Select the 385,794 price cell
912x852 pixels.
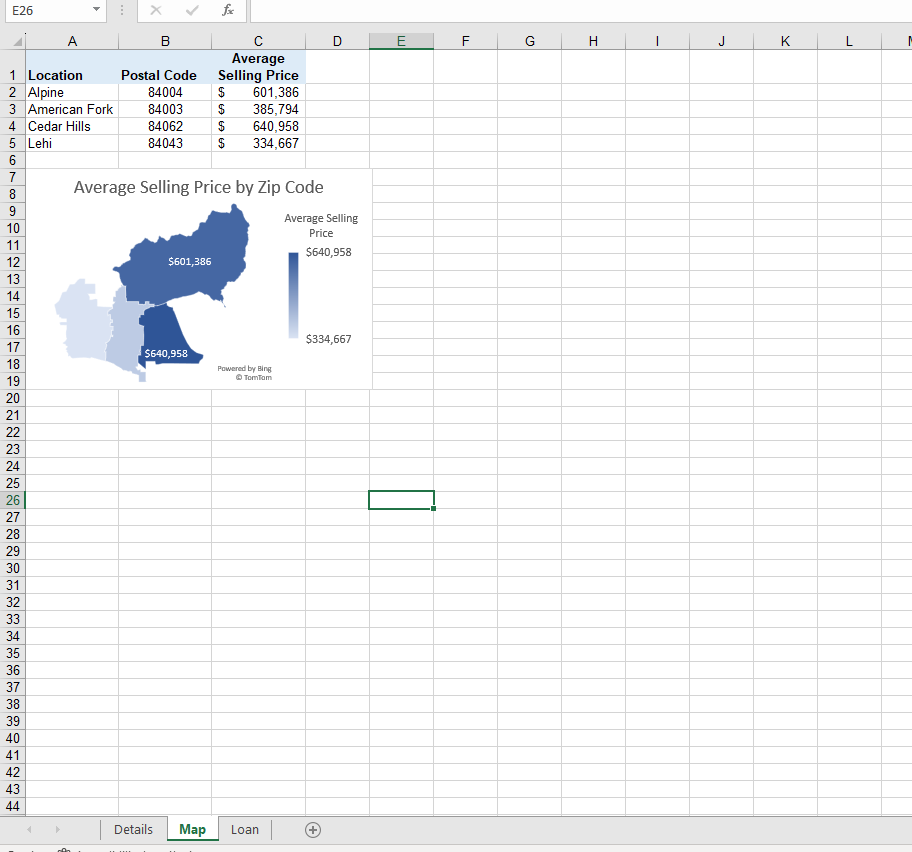click(x=258, y=109)
